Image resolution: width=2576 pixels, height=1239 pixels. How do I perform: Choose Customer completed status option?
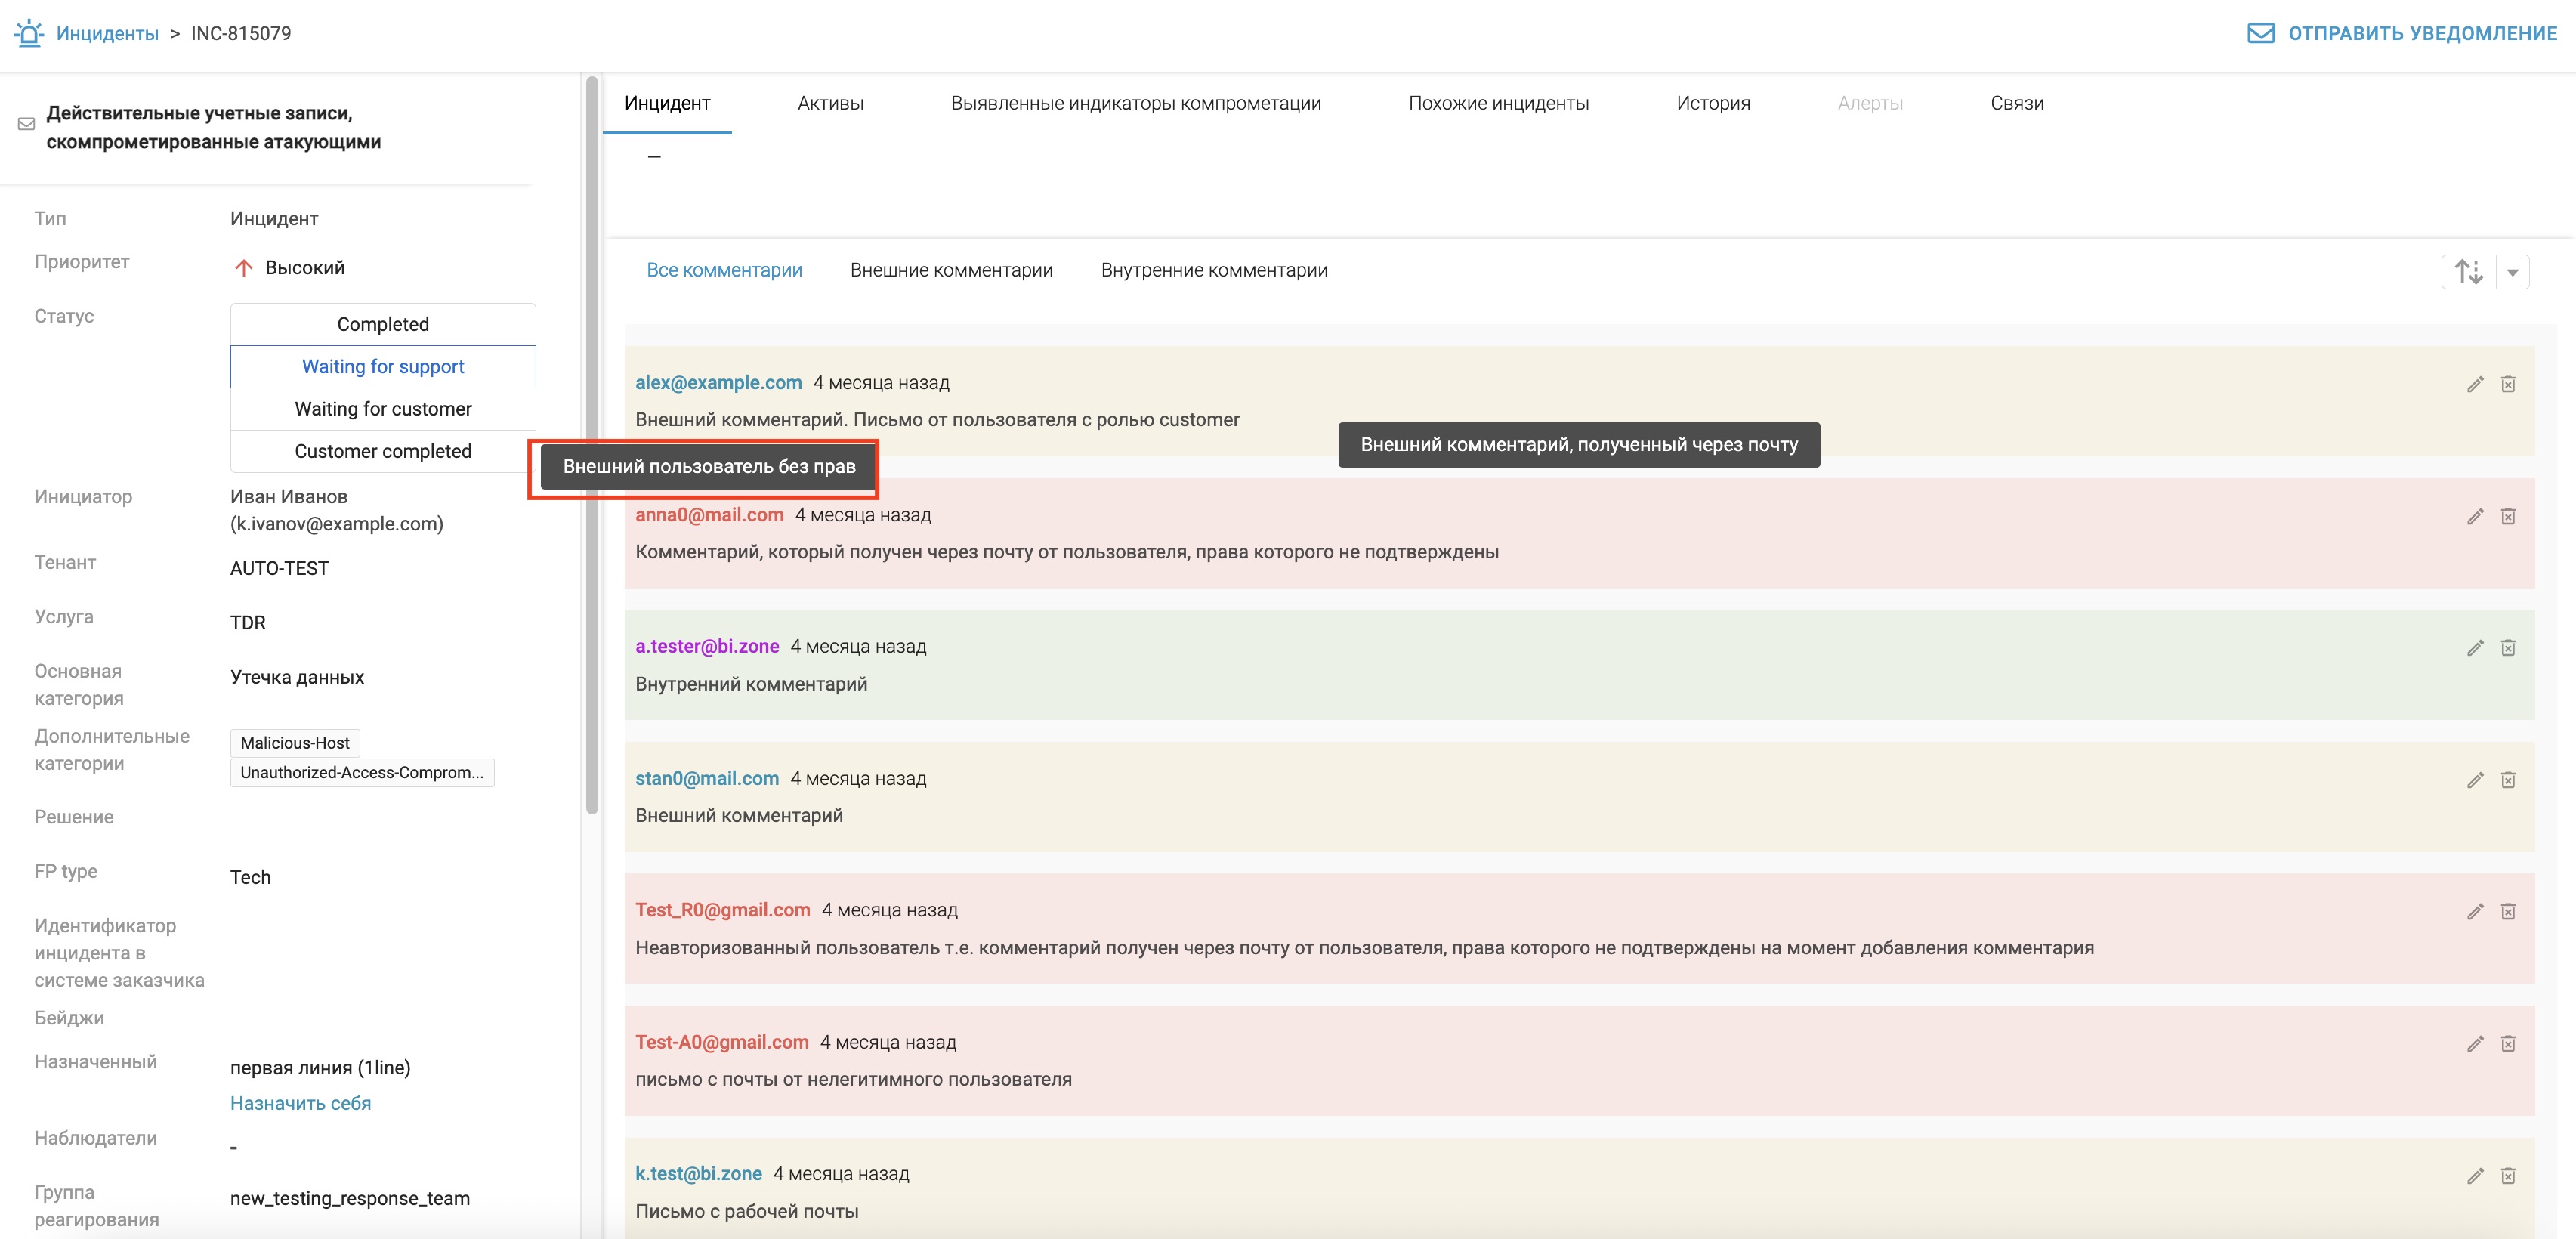pos(383,451)
